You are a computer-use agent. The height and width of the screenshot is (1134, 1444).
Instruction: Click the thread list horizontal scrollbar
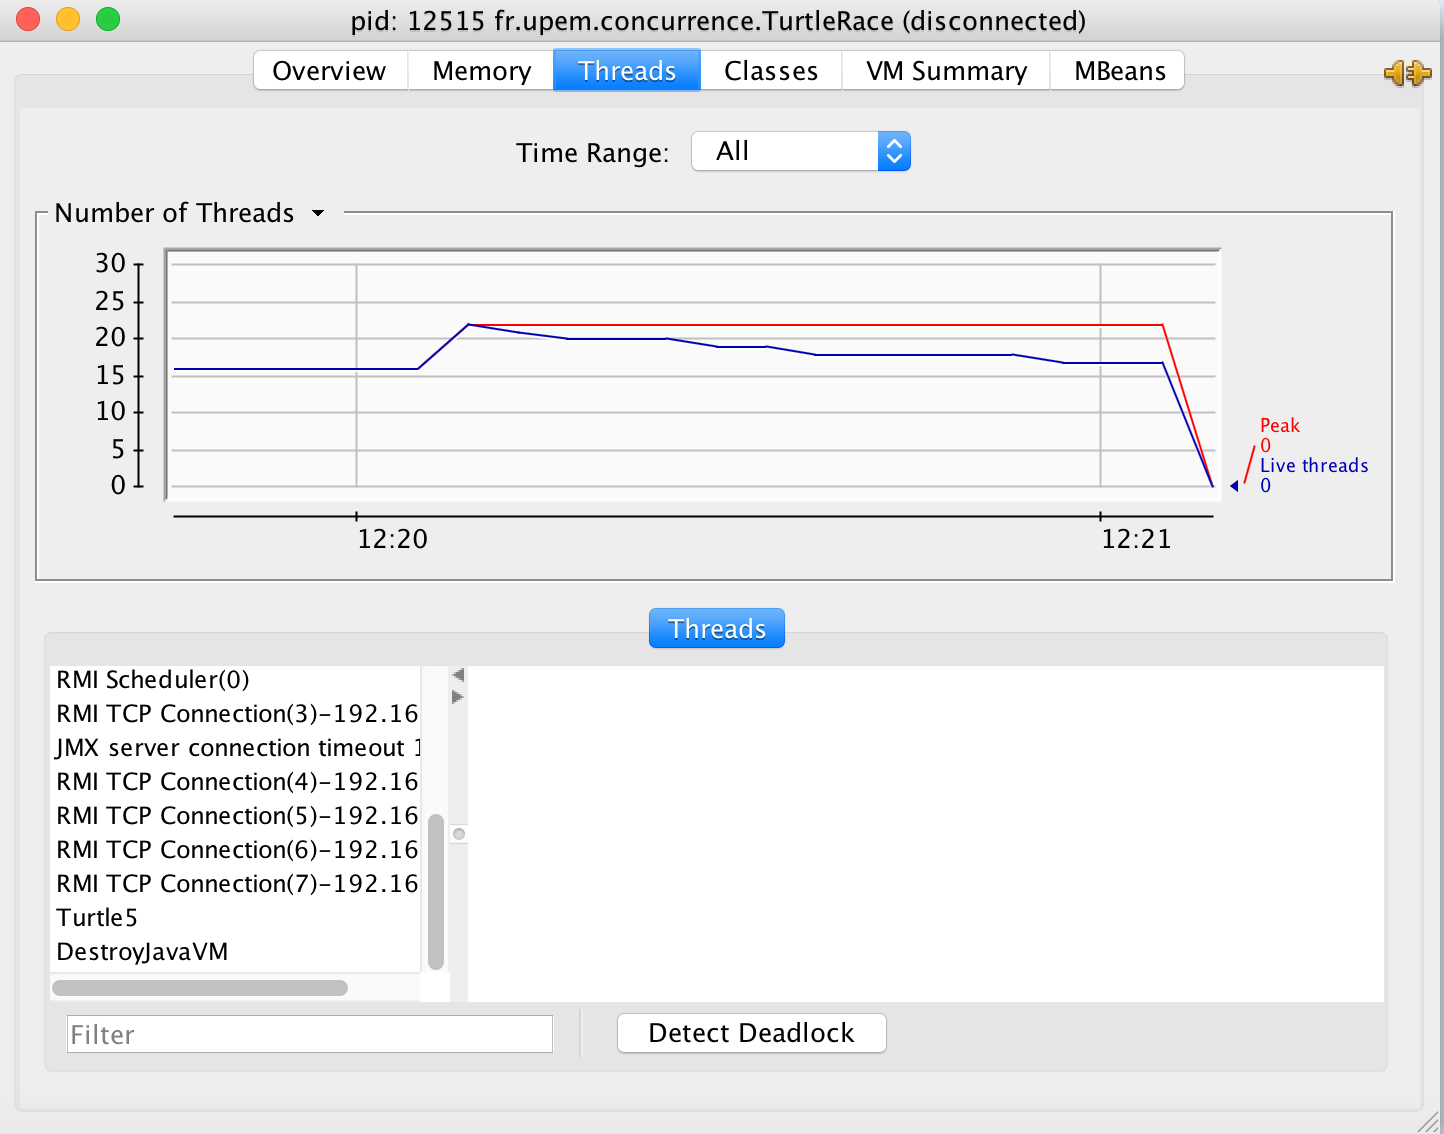(200, 988)
